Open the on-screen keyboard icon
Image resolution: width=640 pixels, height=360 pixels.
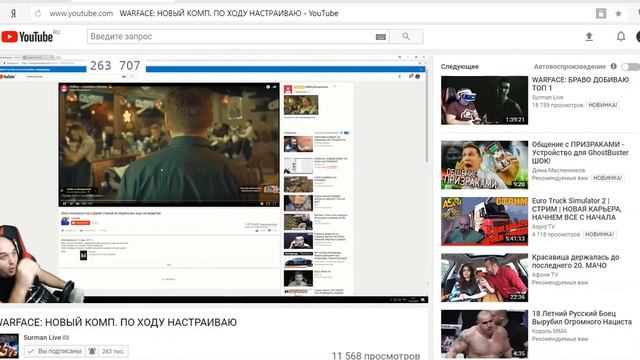(x=380, y=37)
